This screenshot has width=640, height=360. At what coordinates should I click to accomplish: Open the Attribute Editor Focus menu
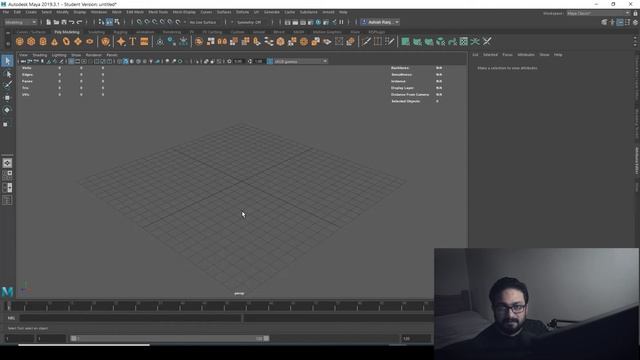click(x=507, y=54)
